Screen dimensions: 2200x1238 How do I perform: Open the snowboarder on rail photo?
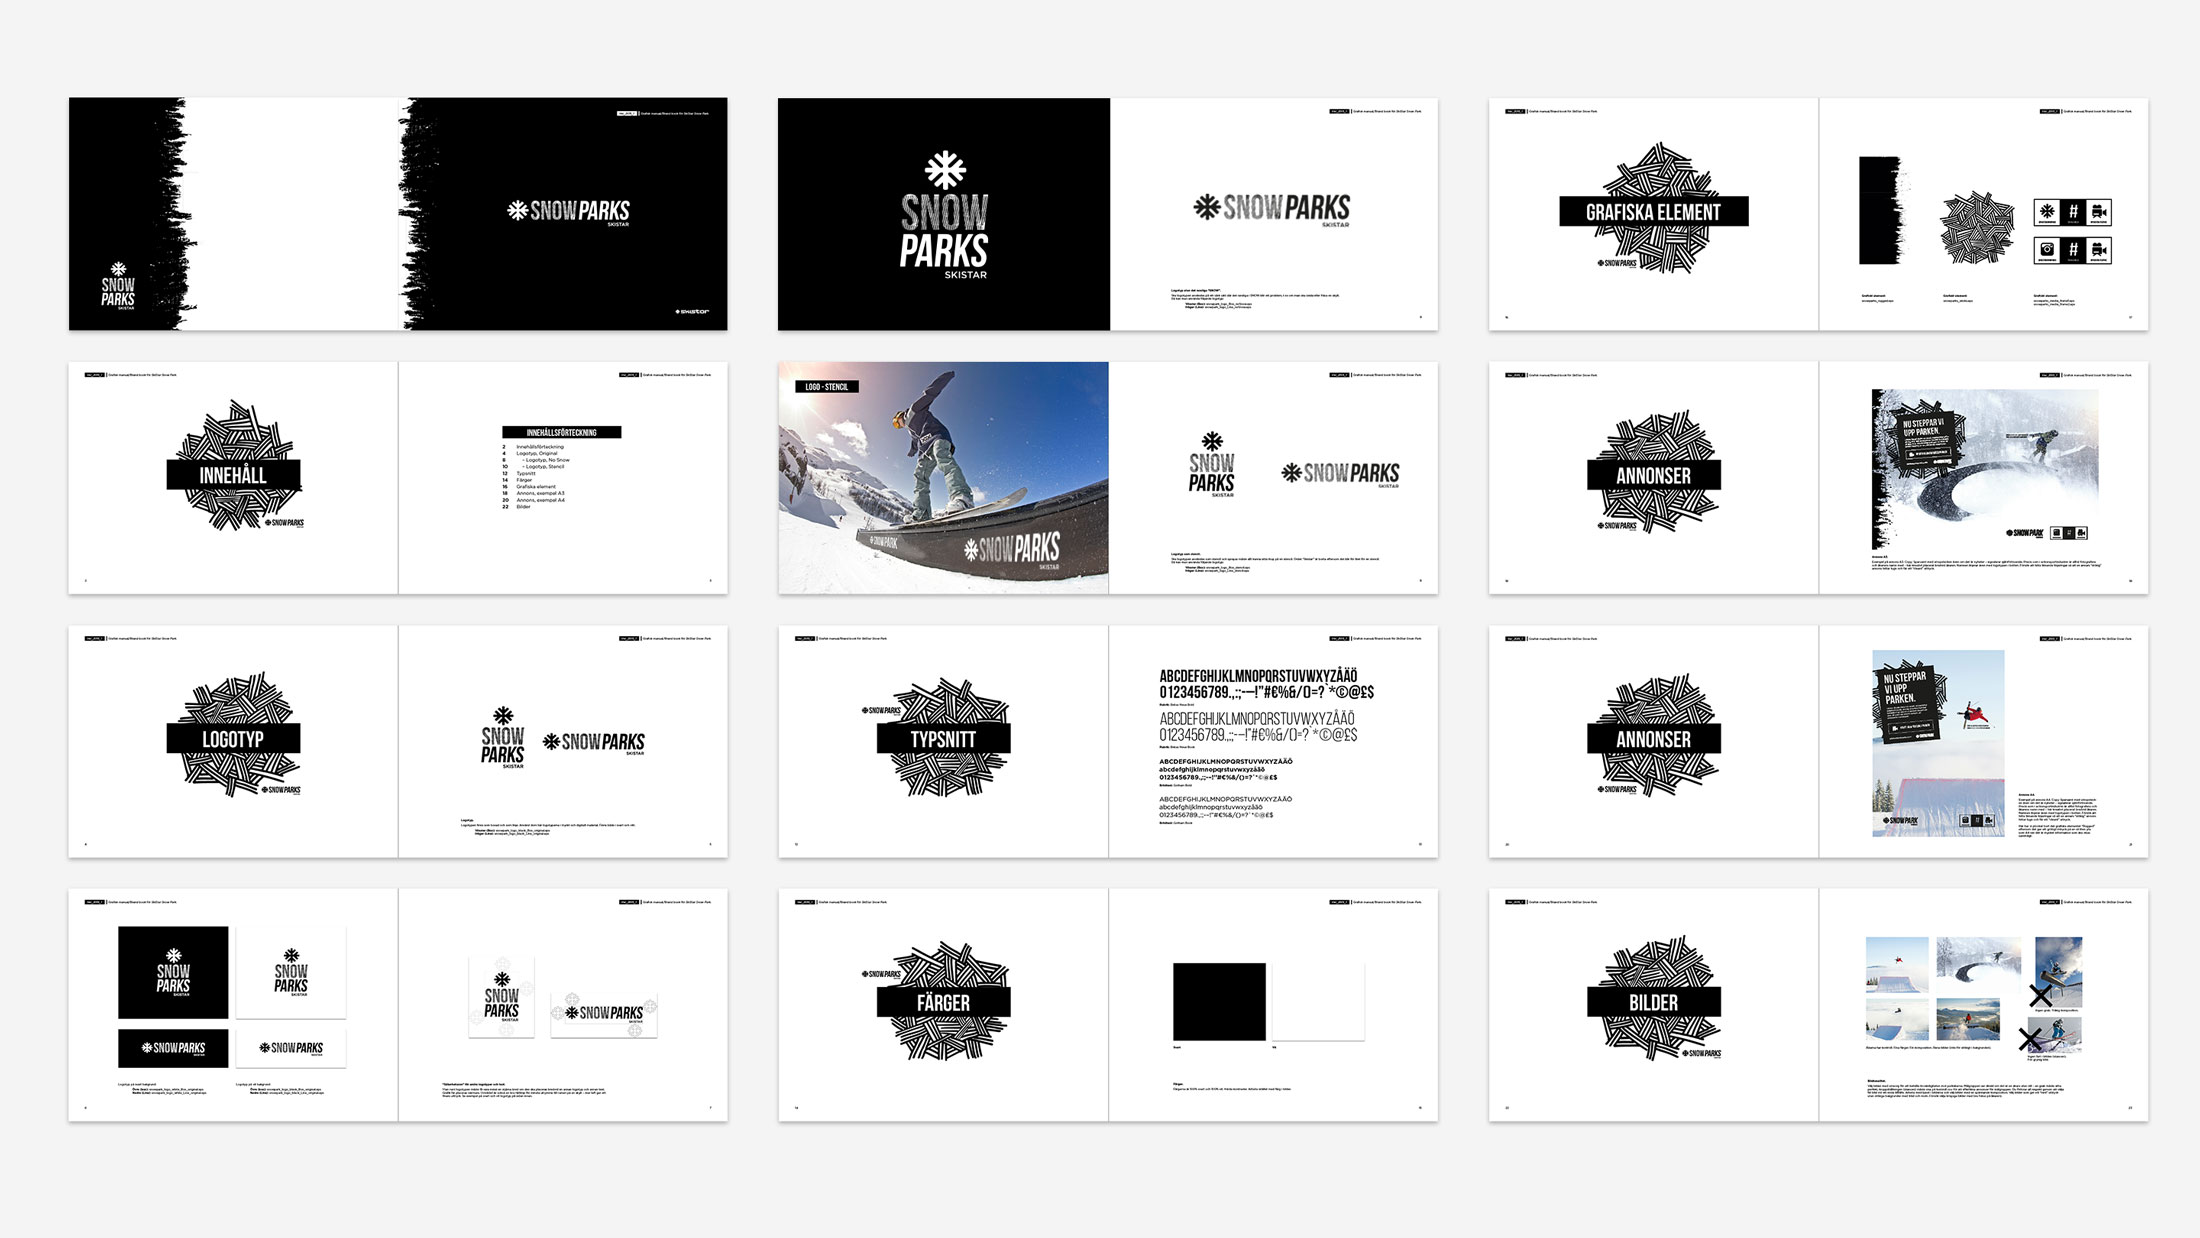(943, 478)
